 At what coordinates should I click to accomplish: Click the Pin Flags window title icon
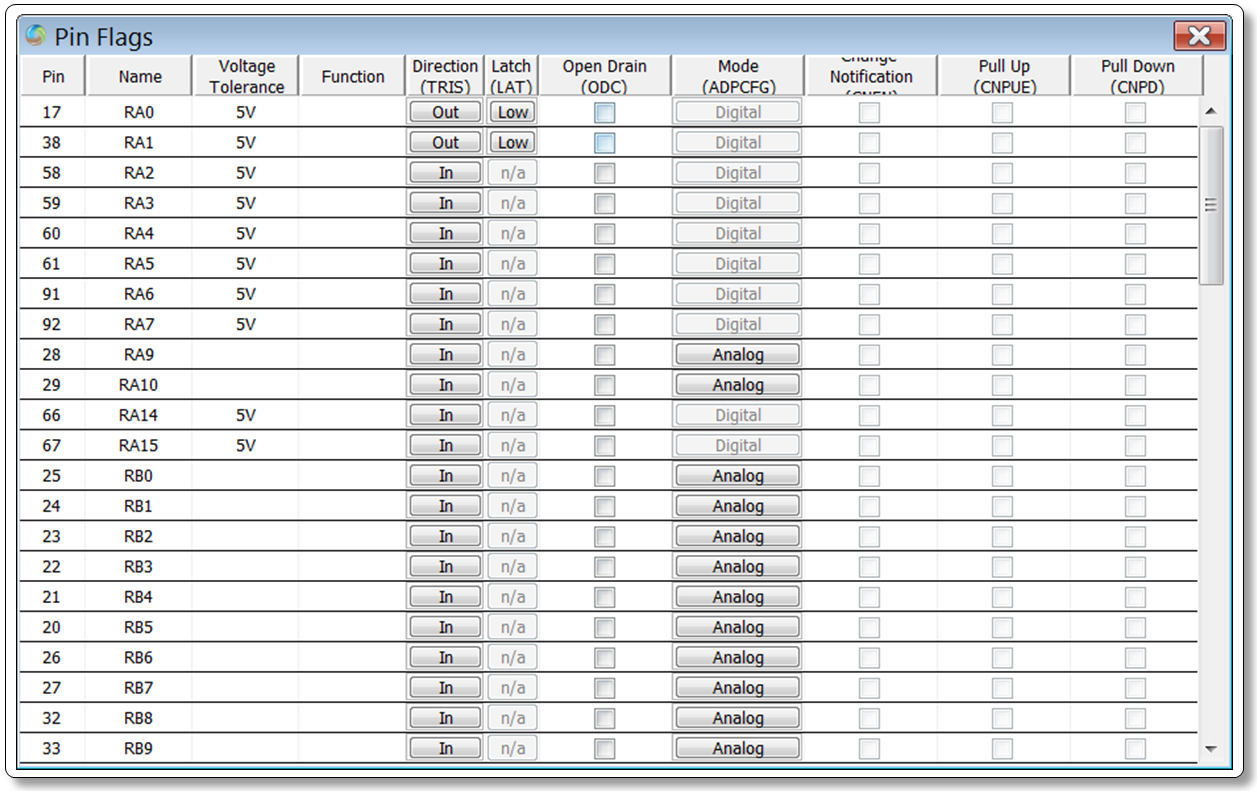36,37
